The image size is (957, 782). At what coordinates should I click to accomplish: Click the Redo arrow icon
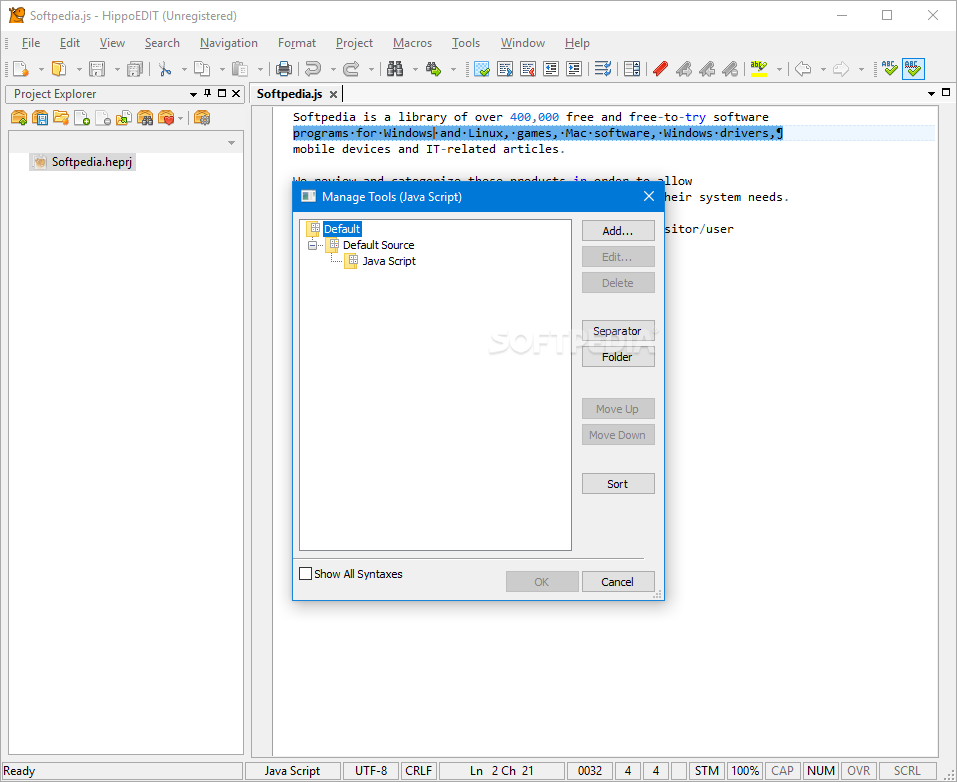351,69
